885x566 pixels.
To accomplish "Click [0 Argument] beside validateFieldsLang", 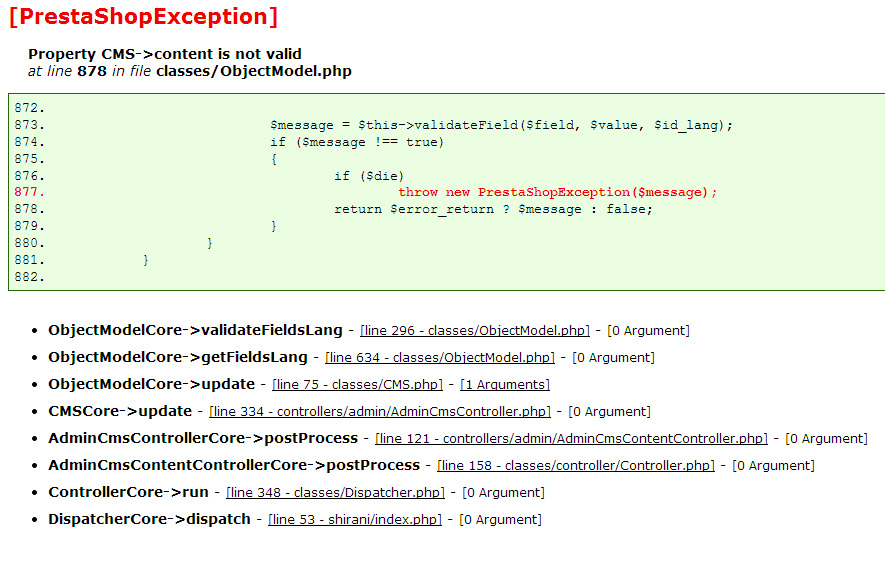I will tap(649, 331).
